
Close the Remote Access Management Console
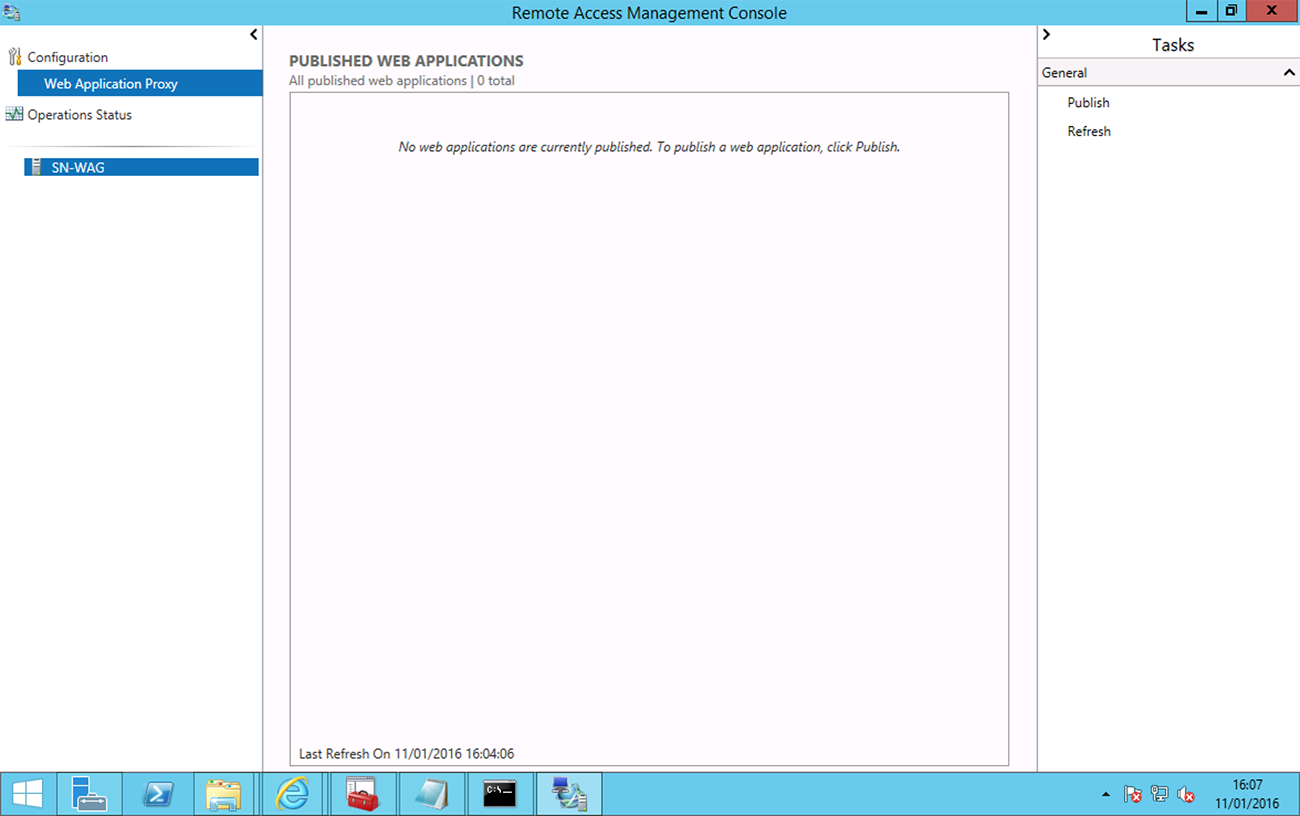point(1271,11)
